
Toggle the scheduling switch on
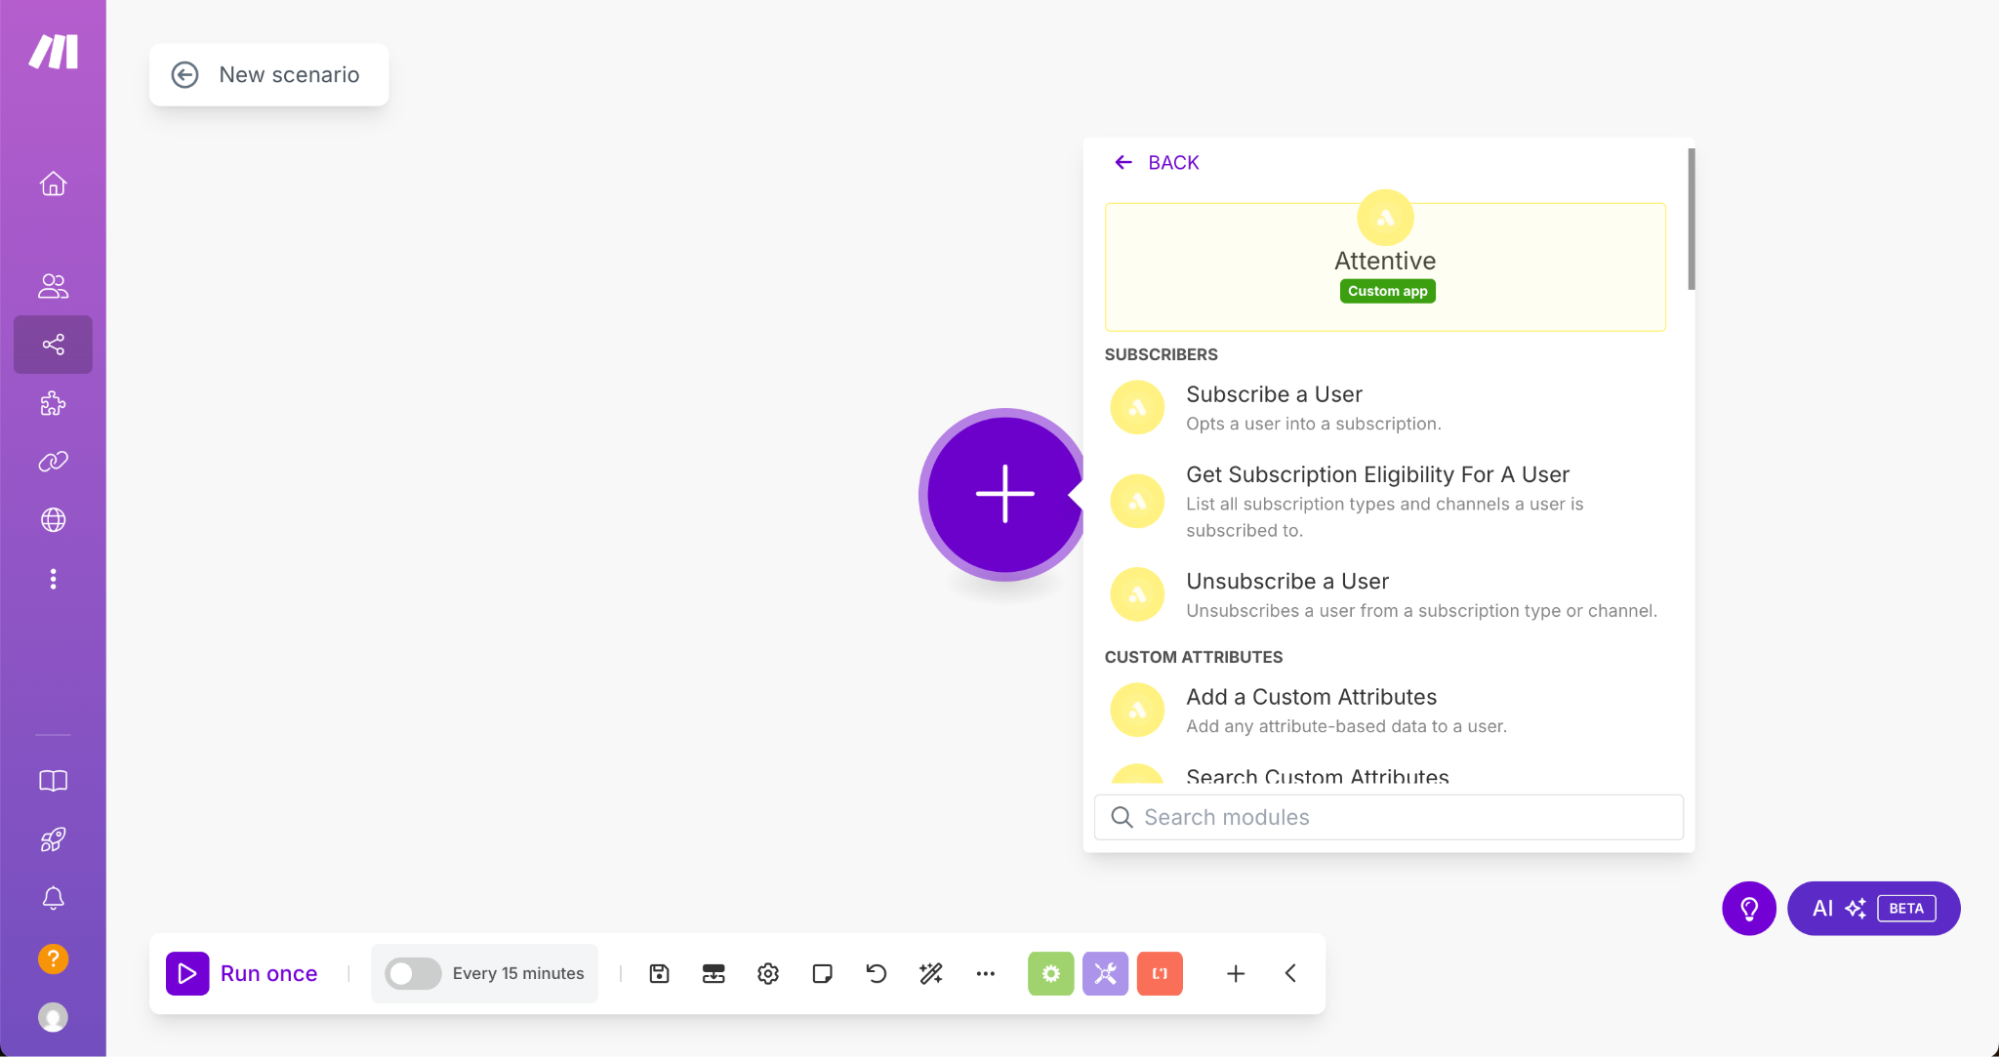412,974
